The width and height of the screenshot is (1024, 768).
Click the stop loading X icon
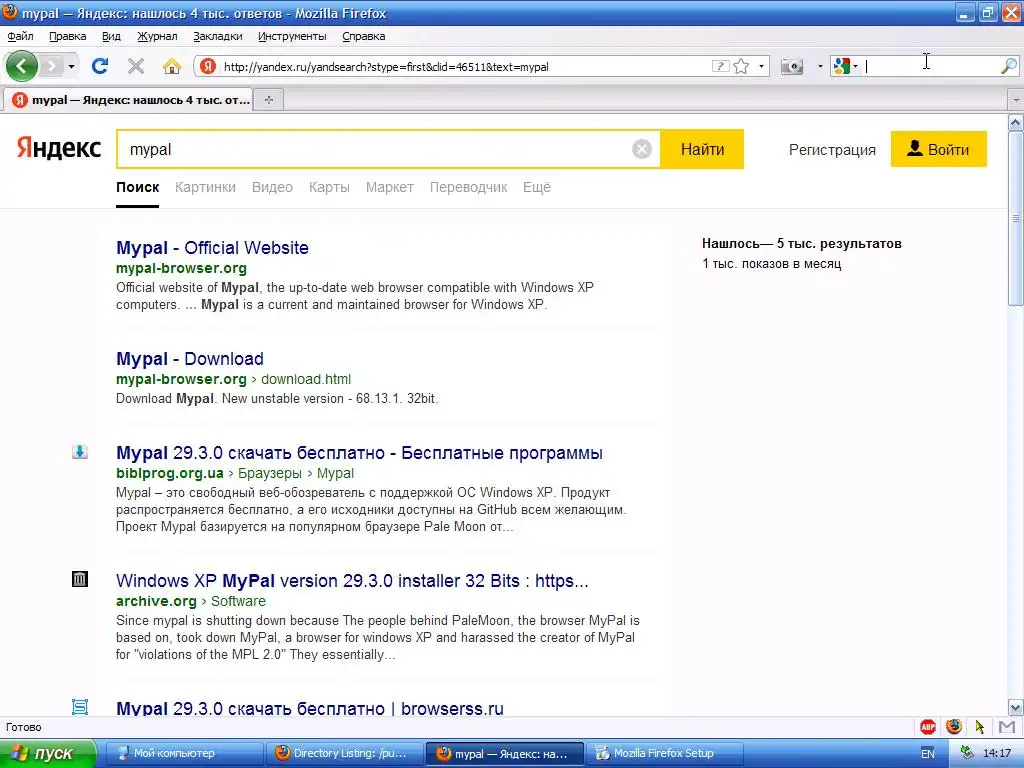coord(136,66)
